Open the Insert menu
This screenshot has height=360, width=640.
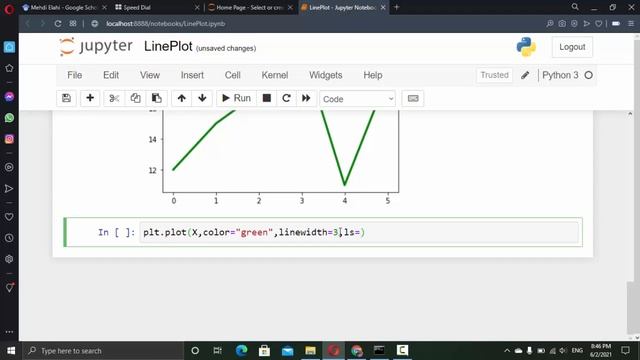(192, 75)
